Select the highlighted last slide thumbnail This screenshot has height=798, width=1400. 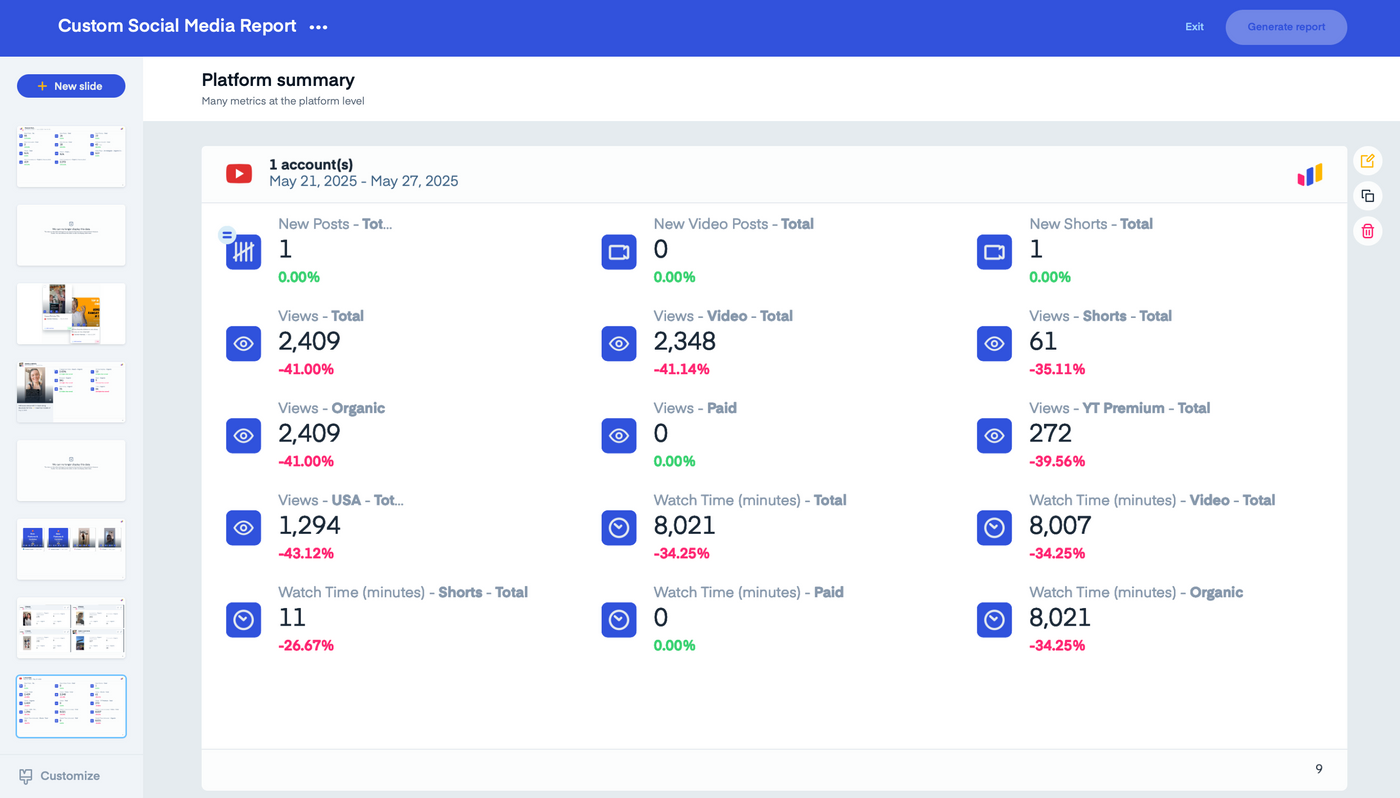click(71, 706)
